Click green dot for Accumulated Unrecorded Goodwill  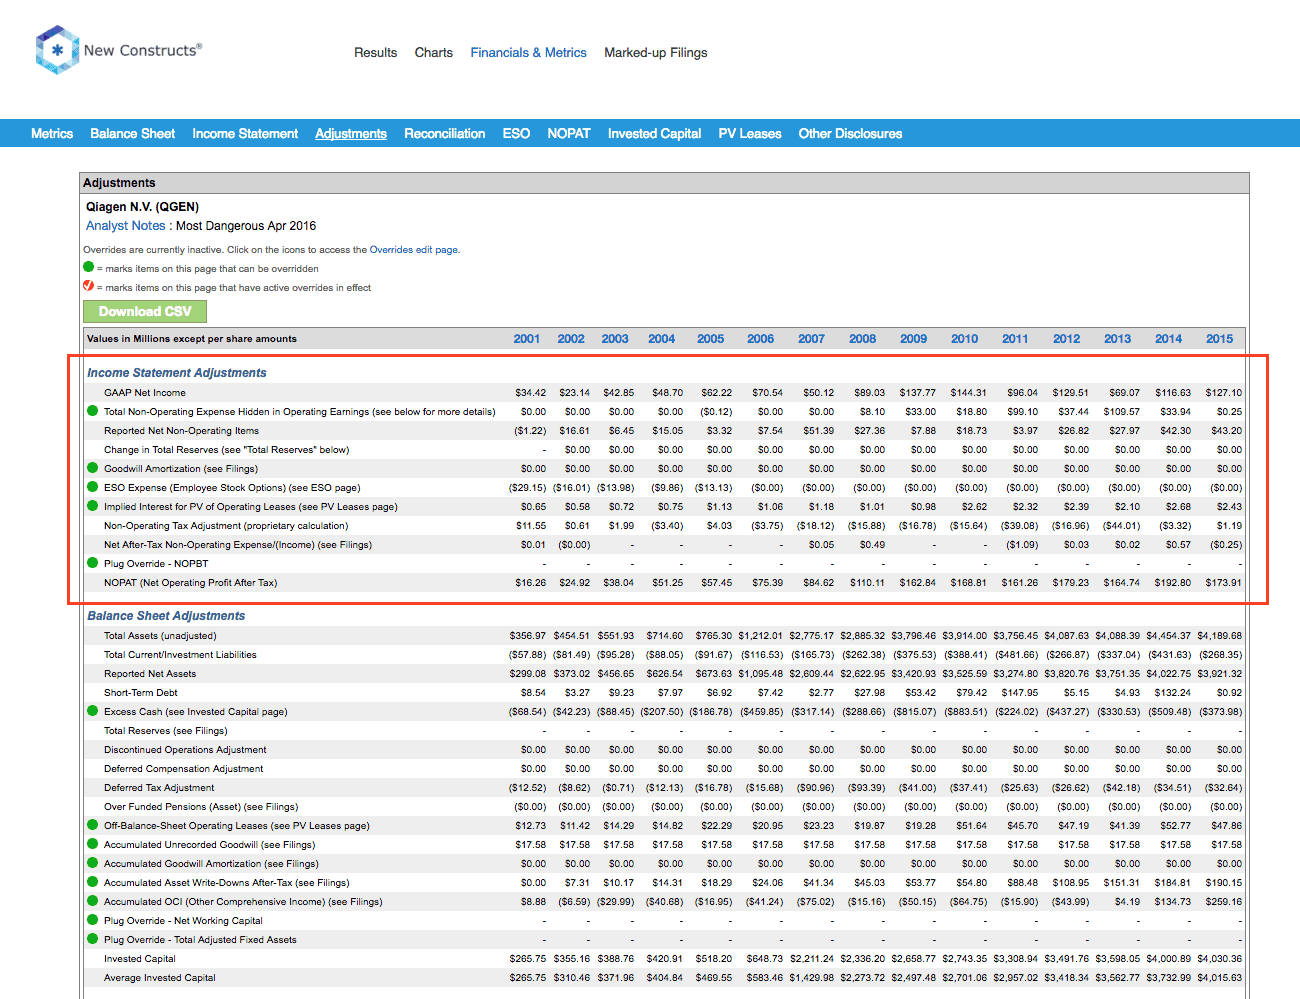(x=93, y=844)
